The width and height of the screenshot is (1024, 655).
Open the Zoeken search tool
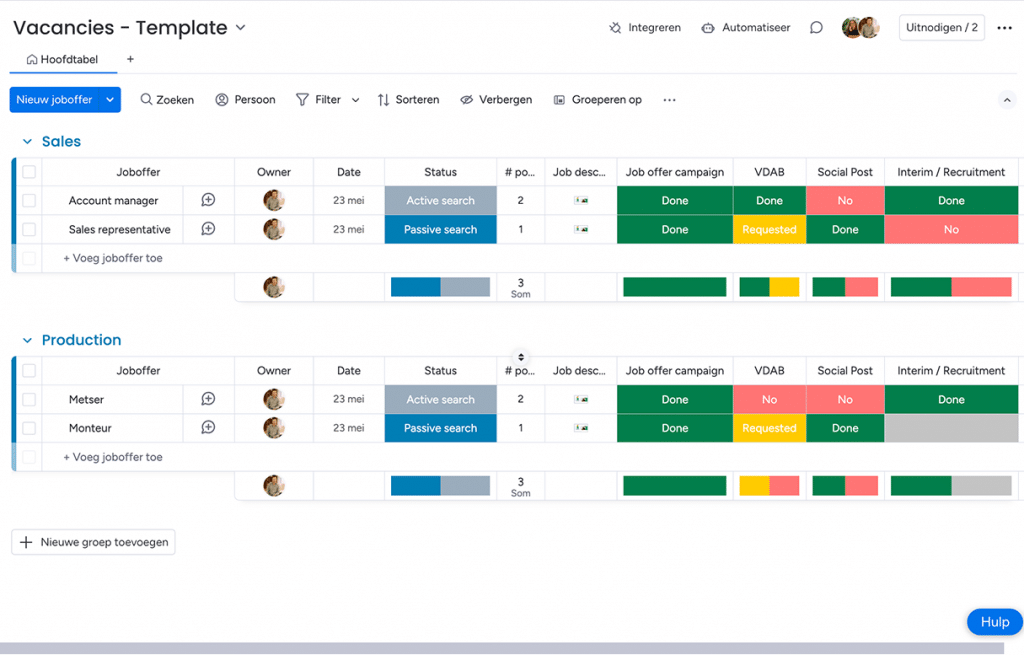pos(166,99)
